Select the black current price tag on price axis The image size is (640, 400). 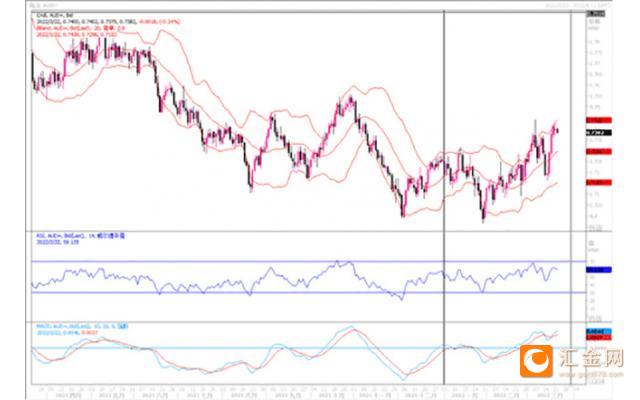pos(599,133)
